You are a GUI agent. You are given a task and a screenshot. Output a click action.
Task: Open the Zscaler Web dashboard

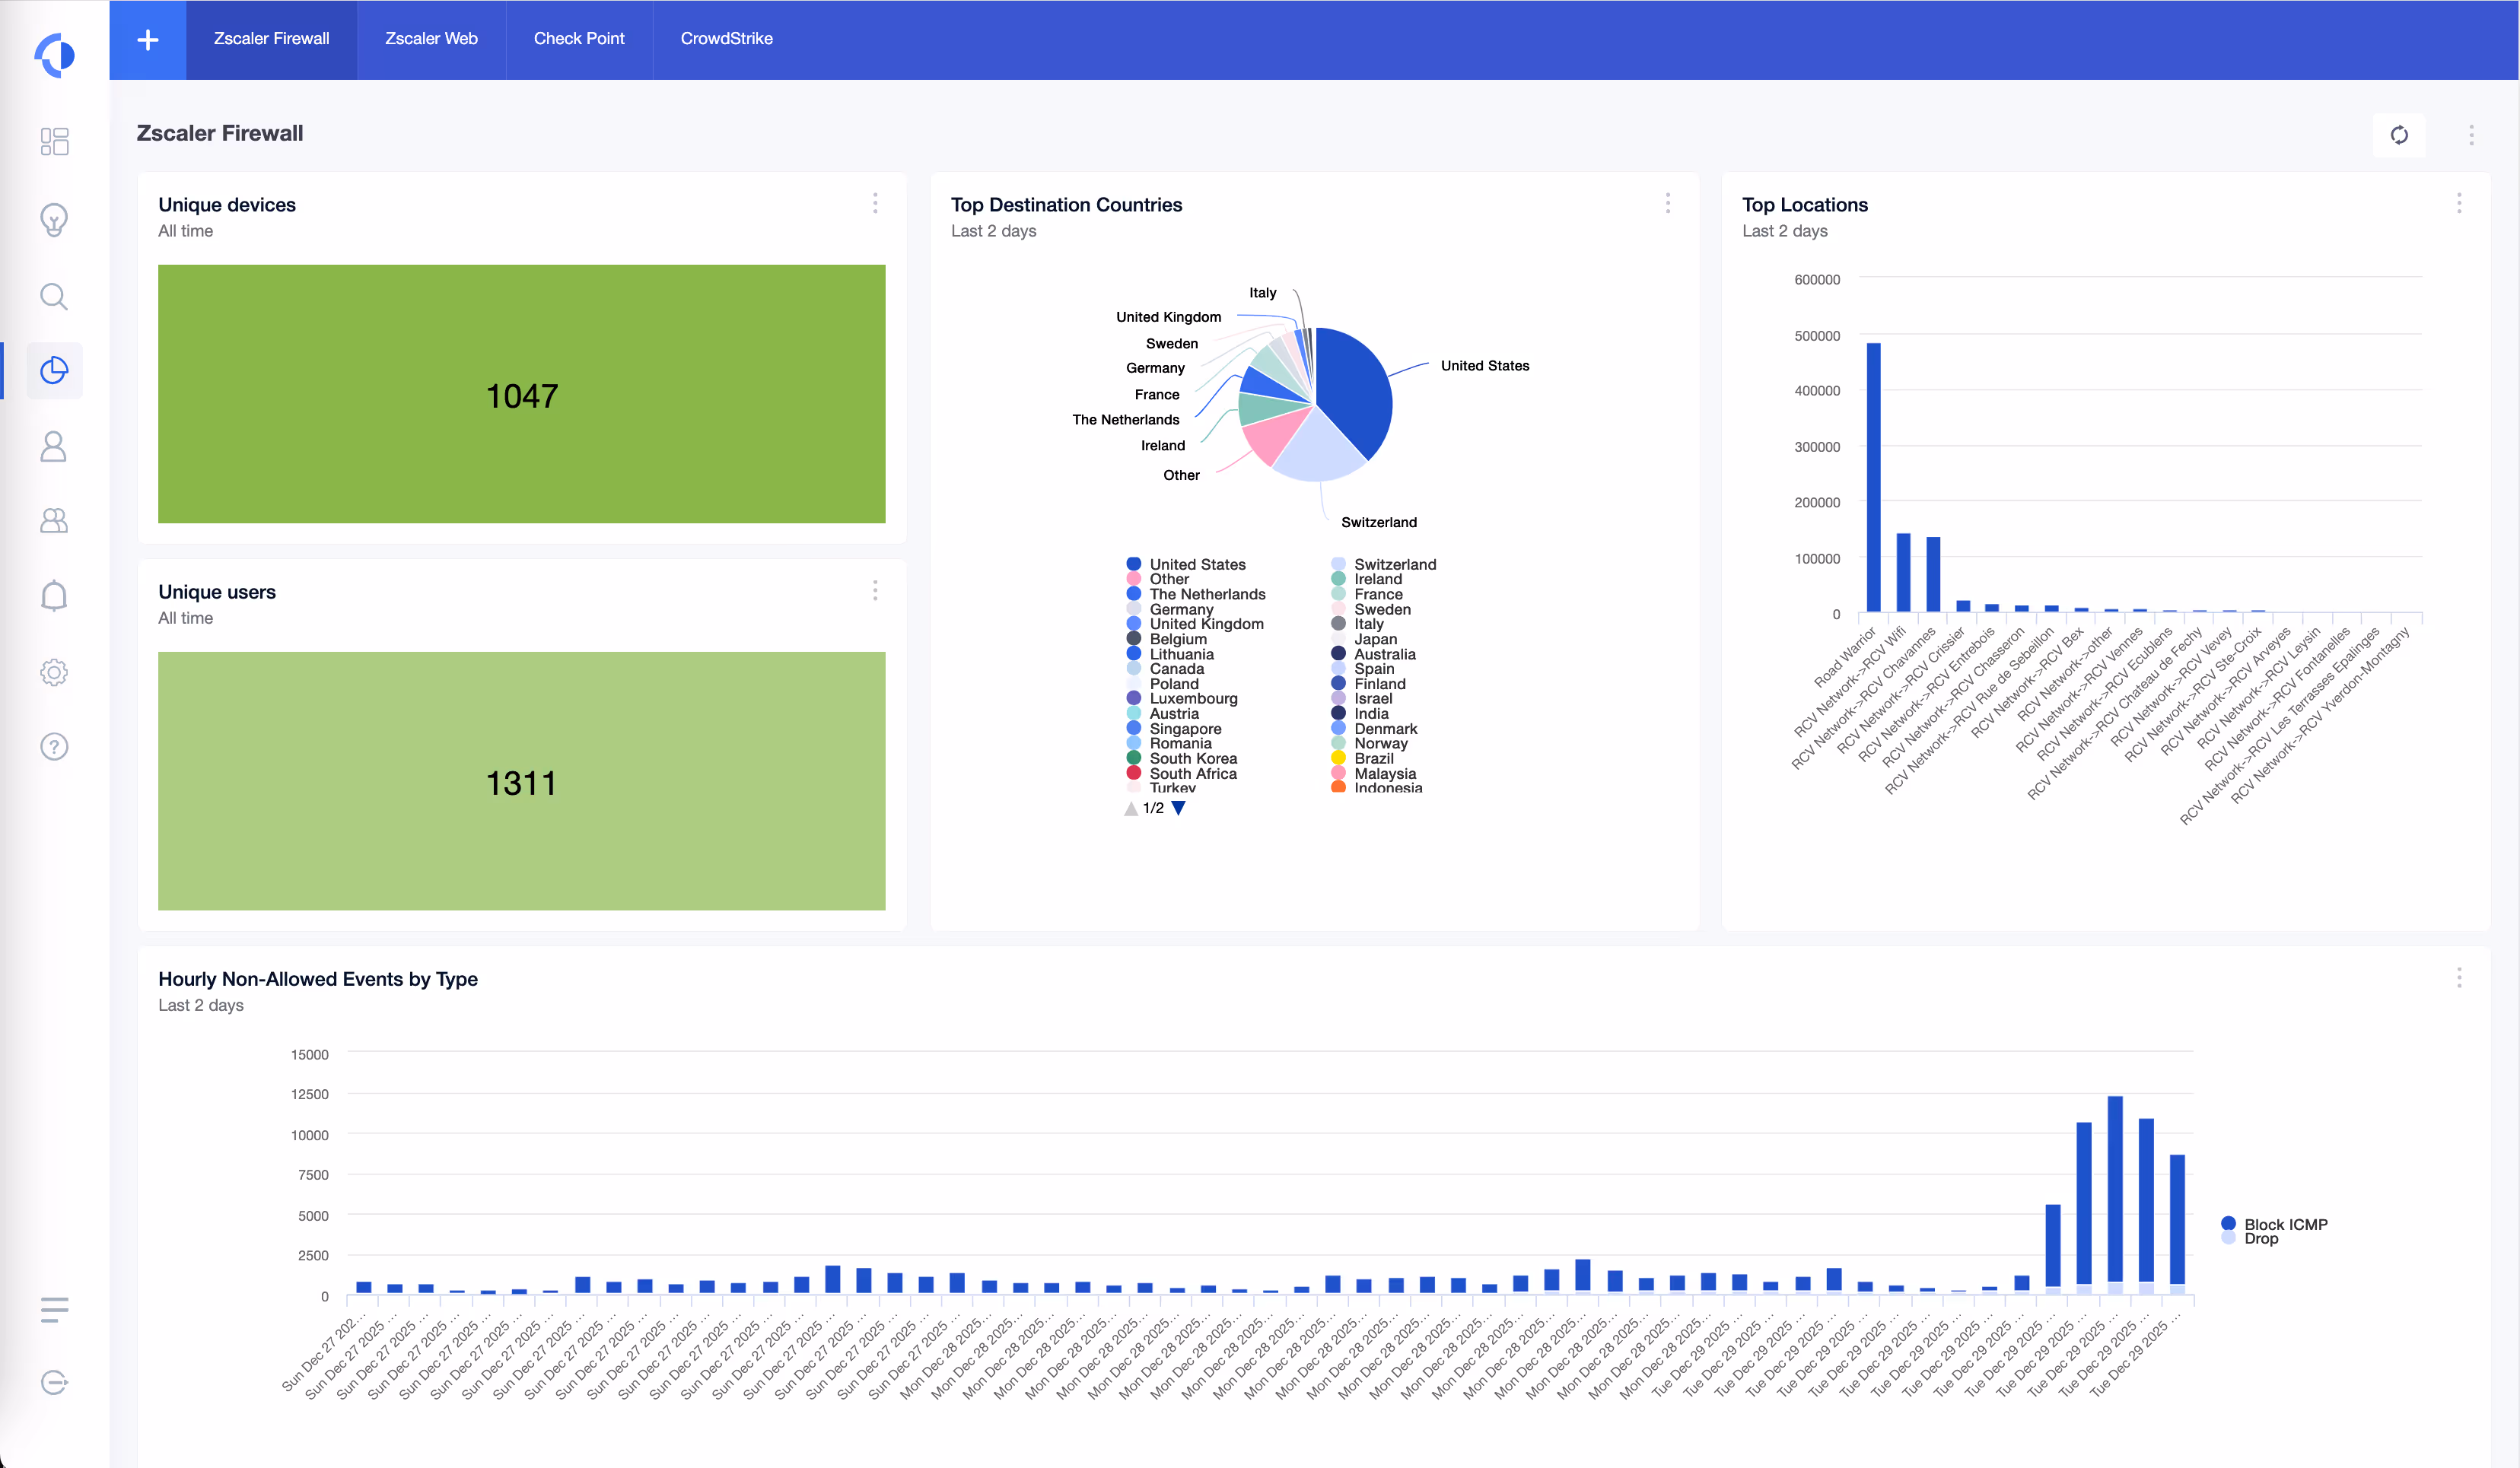[431, 39]
